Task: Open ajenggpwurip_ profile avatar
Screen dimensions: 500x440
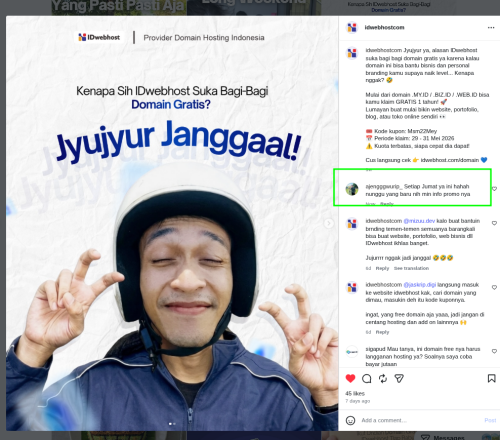Action: tap(352, 189)
